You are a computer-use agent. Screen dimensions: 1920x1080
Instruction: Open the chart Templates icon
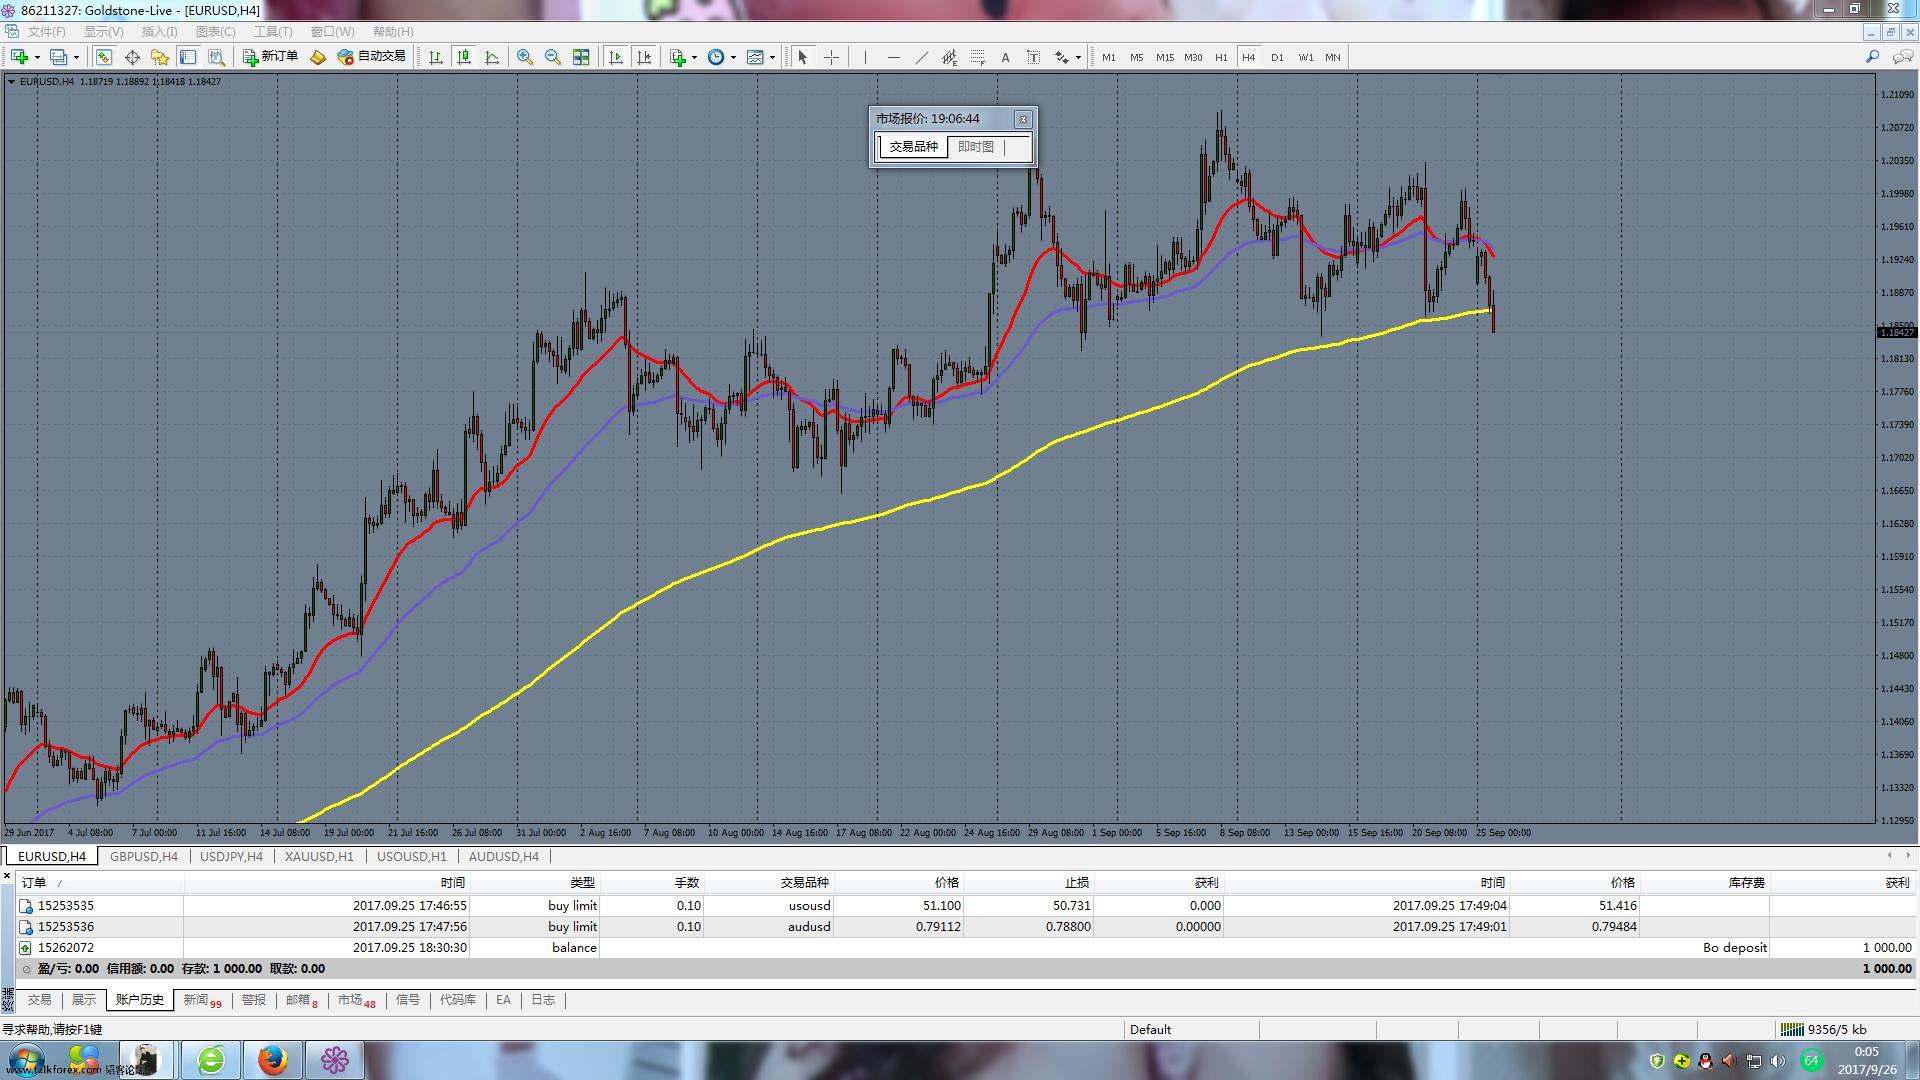755,57
